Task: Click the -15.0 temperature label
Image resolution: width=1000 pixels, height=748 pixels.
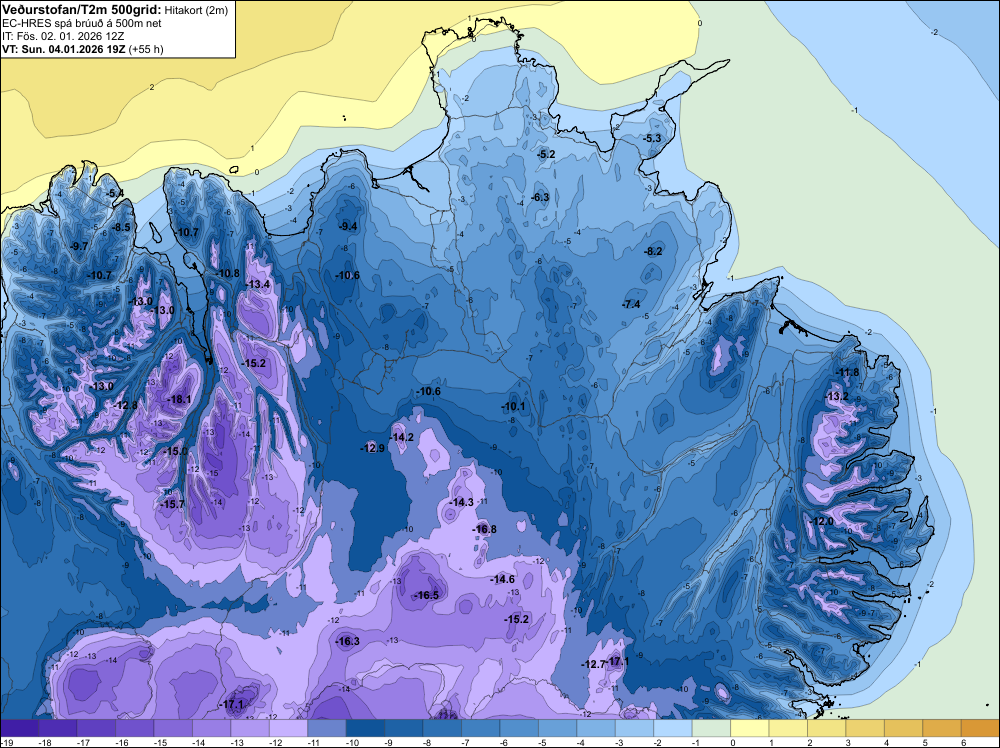Action: click(176, 451)
